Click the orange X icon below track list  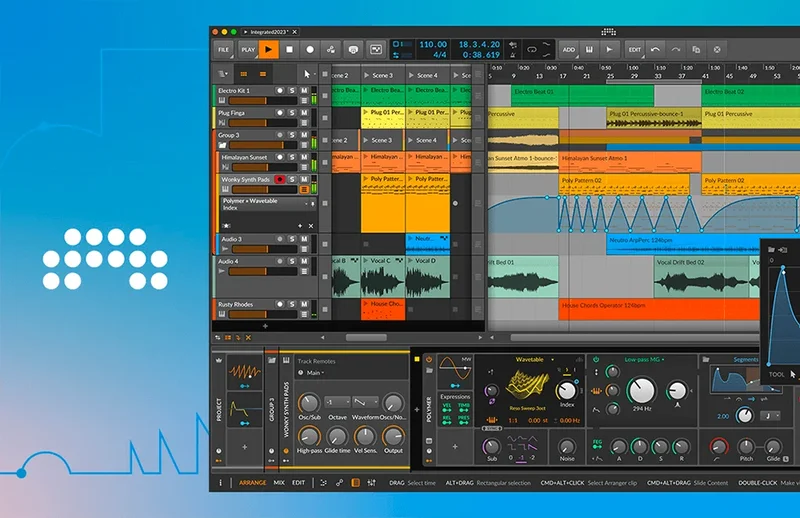tap(248, 337)
